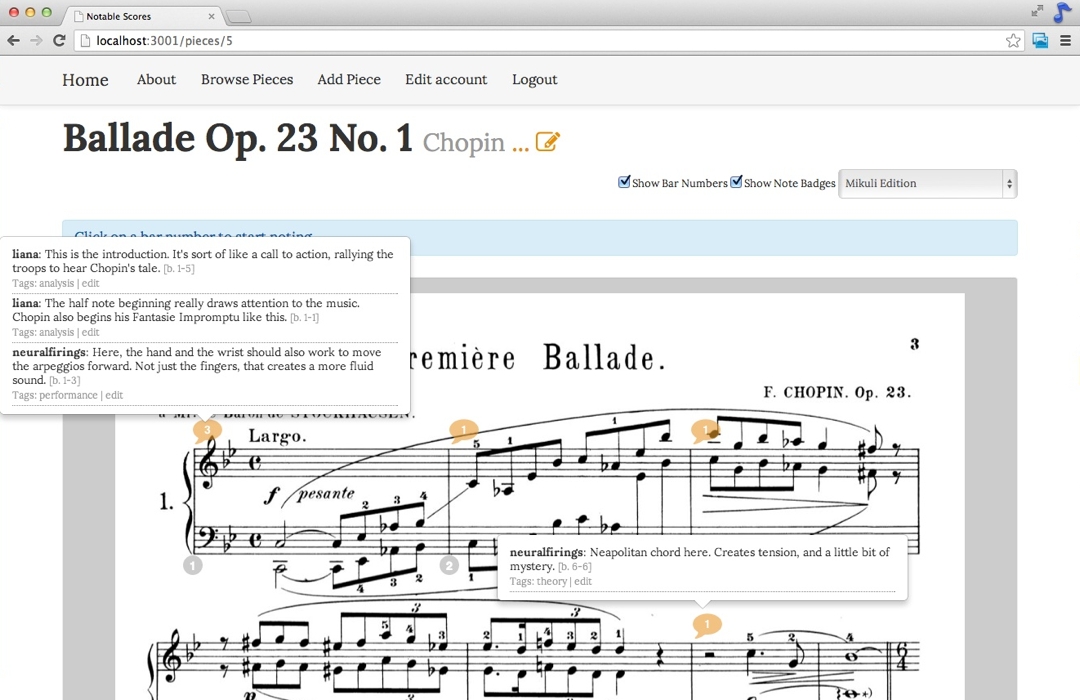Click the gray bar number 1 marker
Screen dimensions: 1080x700
[x=193, y=566]
